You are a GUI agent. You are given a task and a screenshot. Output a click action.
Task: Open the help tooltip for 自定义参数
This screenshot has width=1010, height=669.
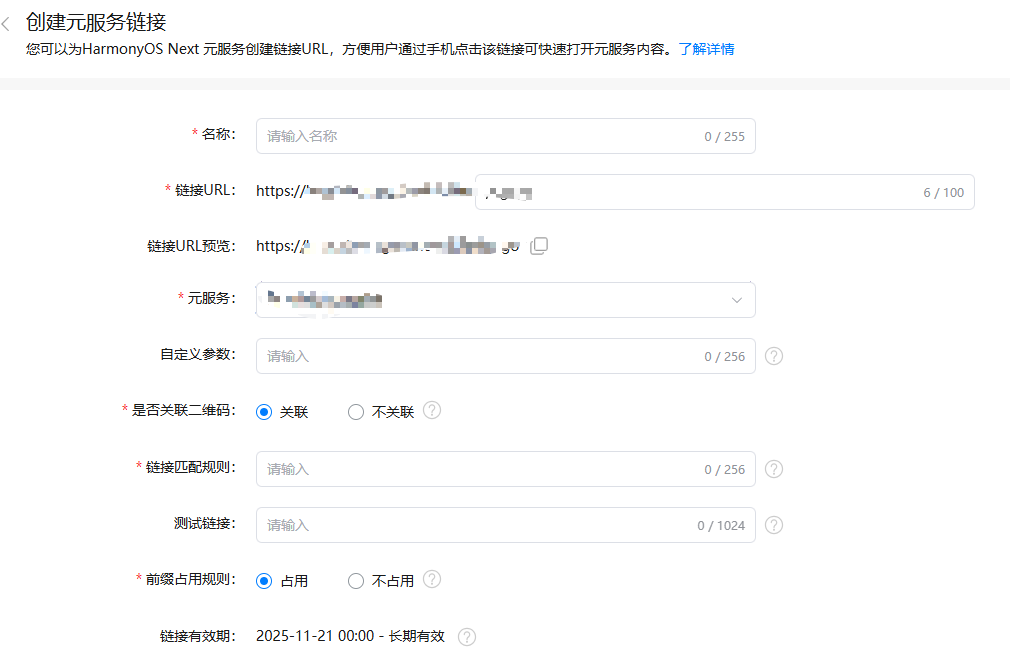[773, 355]
